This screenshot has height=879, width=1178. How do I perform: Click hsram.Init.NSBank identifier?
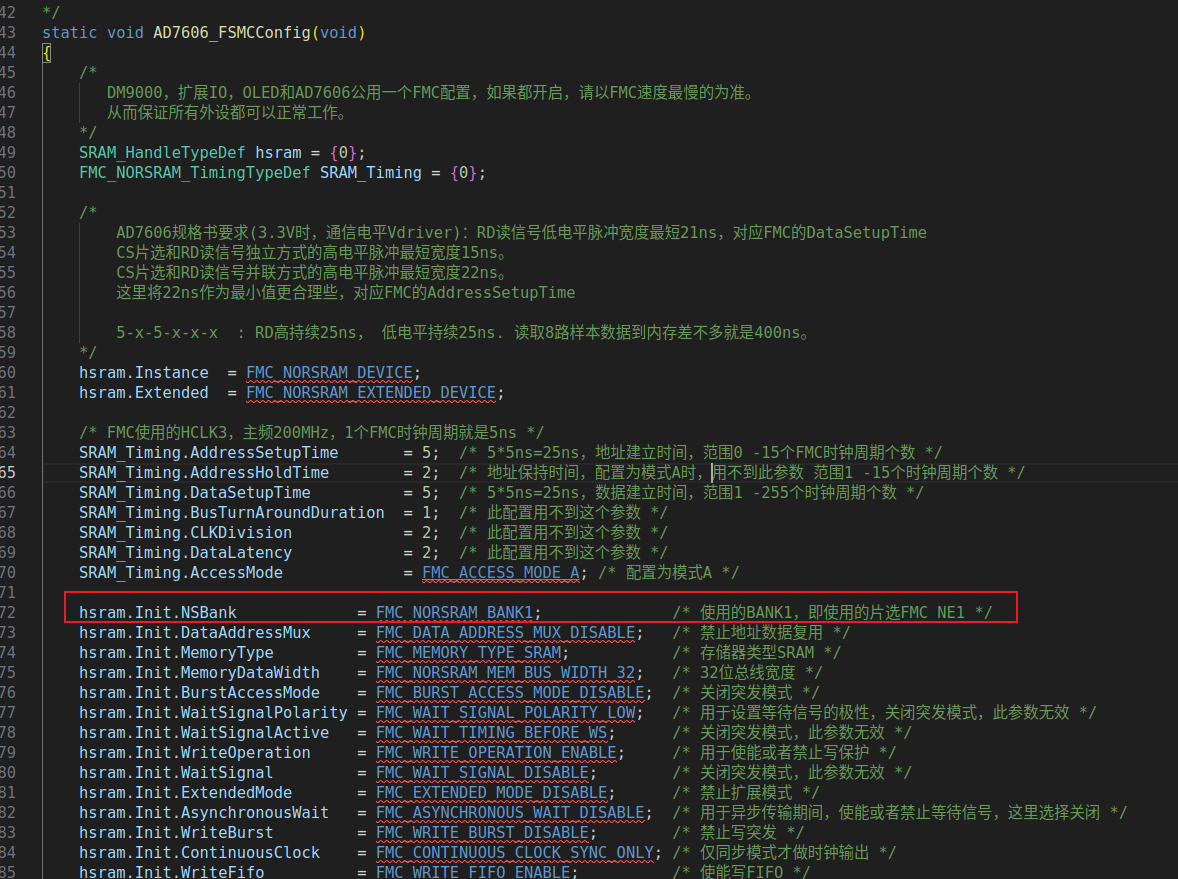[158, 613]
